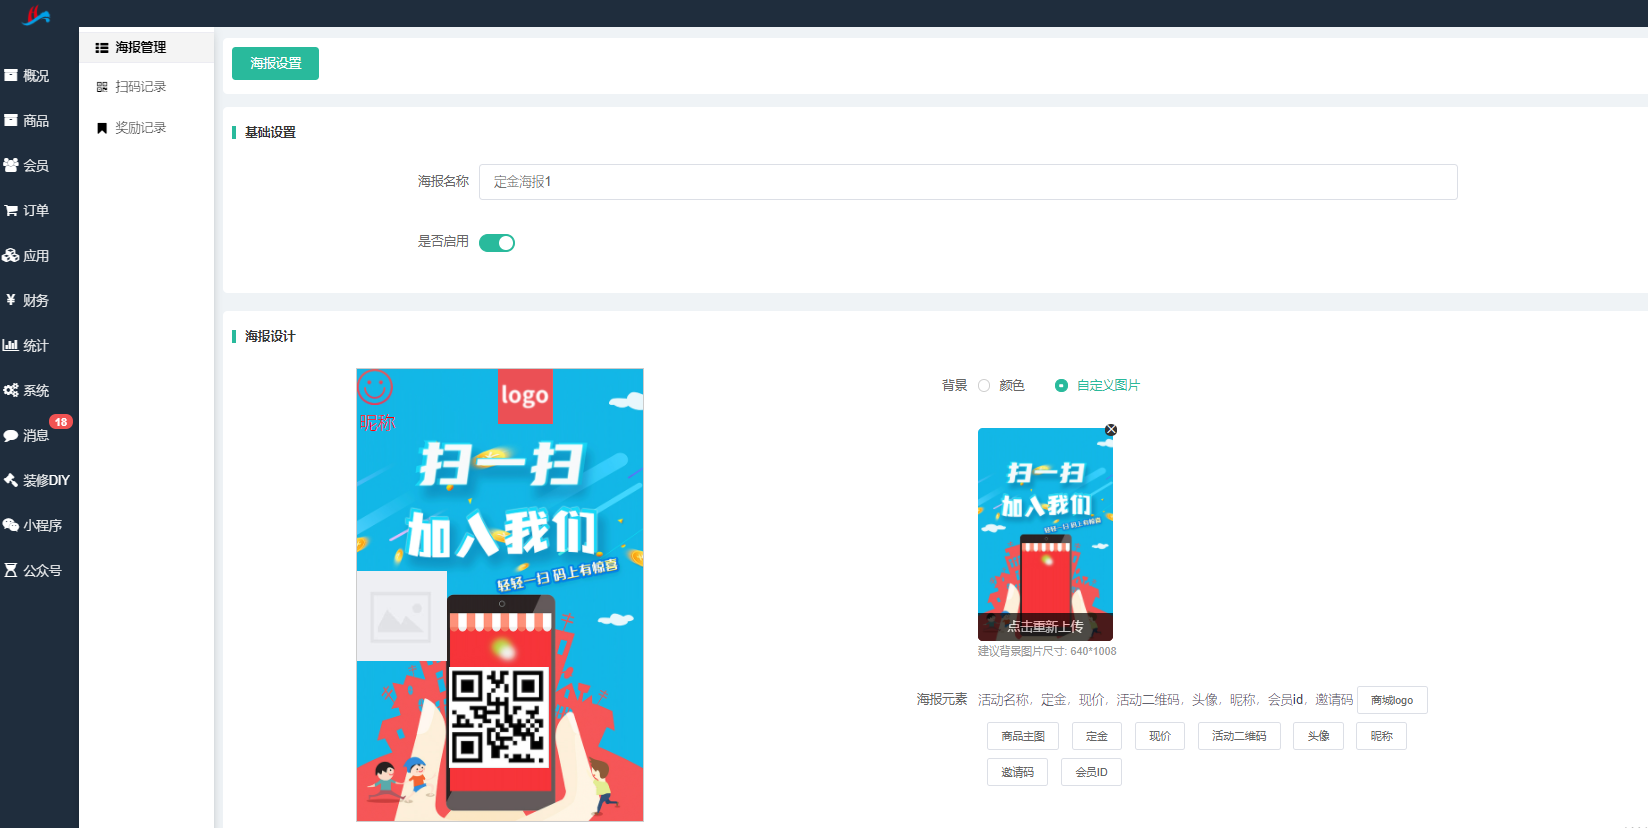1648x828 pixels.
Task: Toggle the 是否启用 switch
Action: 497,243
